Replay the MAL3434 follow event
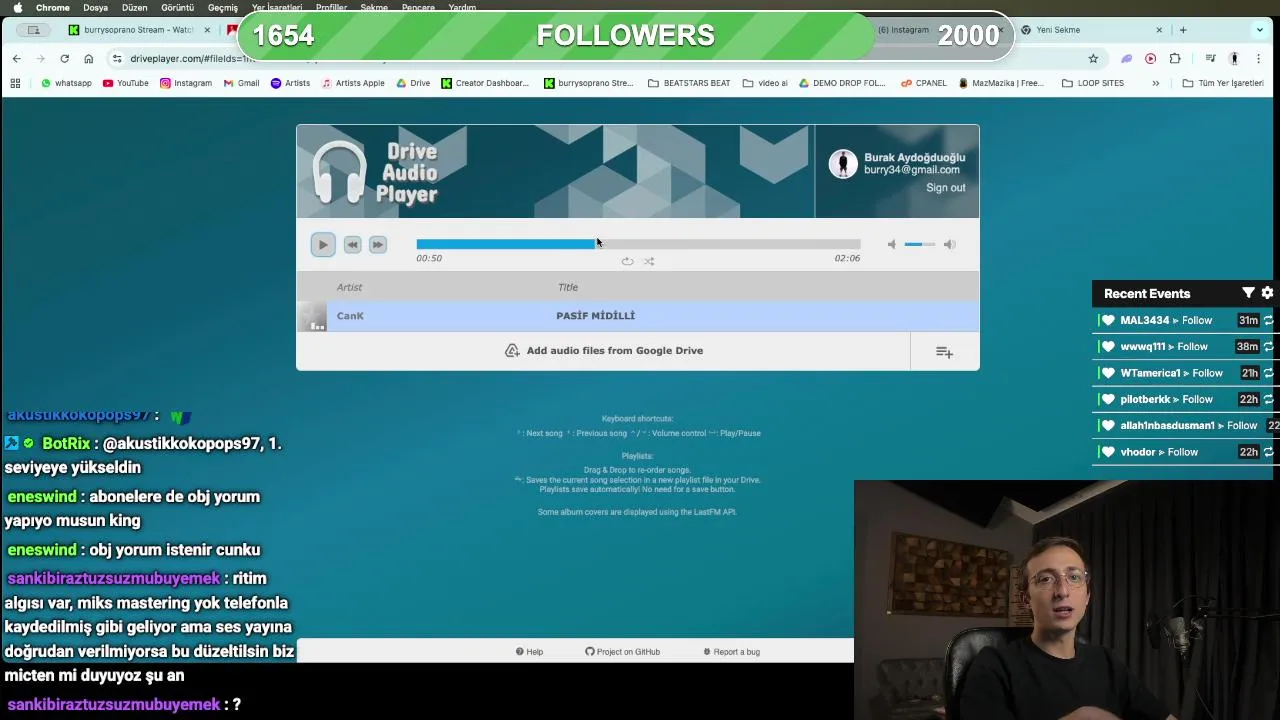Screen dimensions: 1280x720 [1268, 321]
